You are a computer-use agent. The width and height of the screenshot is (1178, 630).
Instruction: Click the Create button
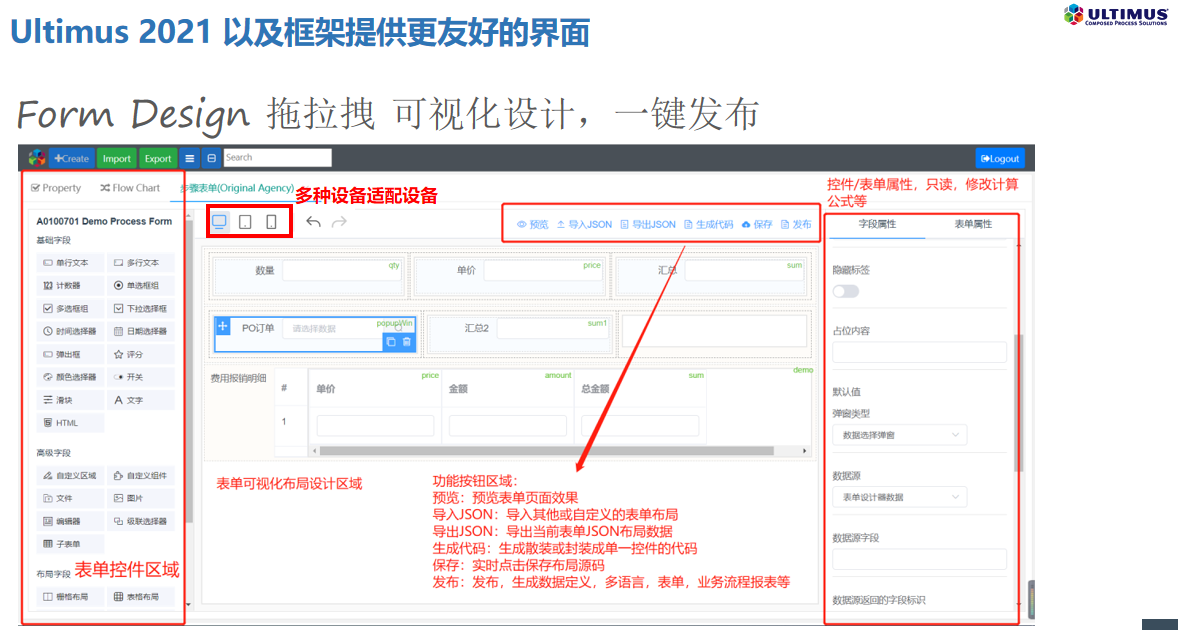point(71,158)
